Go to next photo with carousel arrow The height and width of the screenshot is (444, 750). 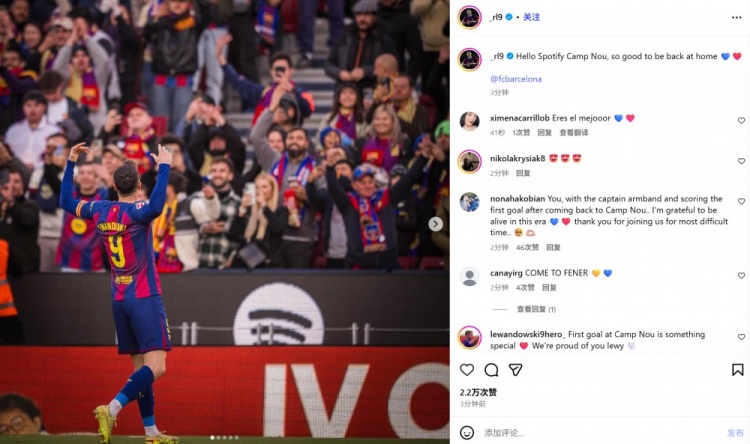pos(435,224)
